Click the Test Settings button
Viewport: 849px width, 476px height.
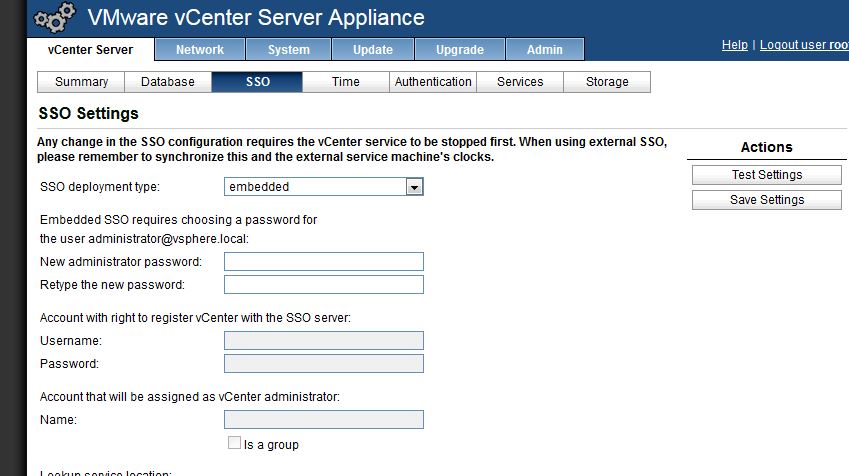click(x=766, y=175)
